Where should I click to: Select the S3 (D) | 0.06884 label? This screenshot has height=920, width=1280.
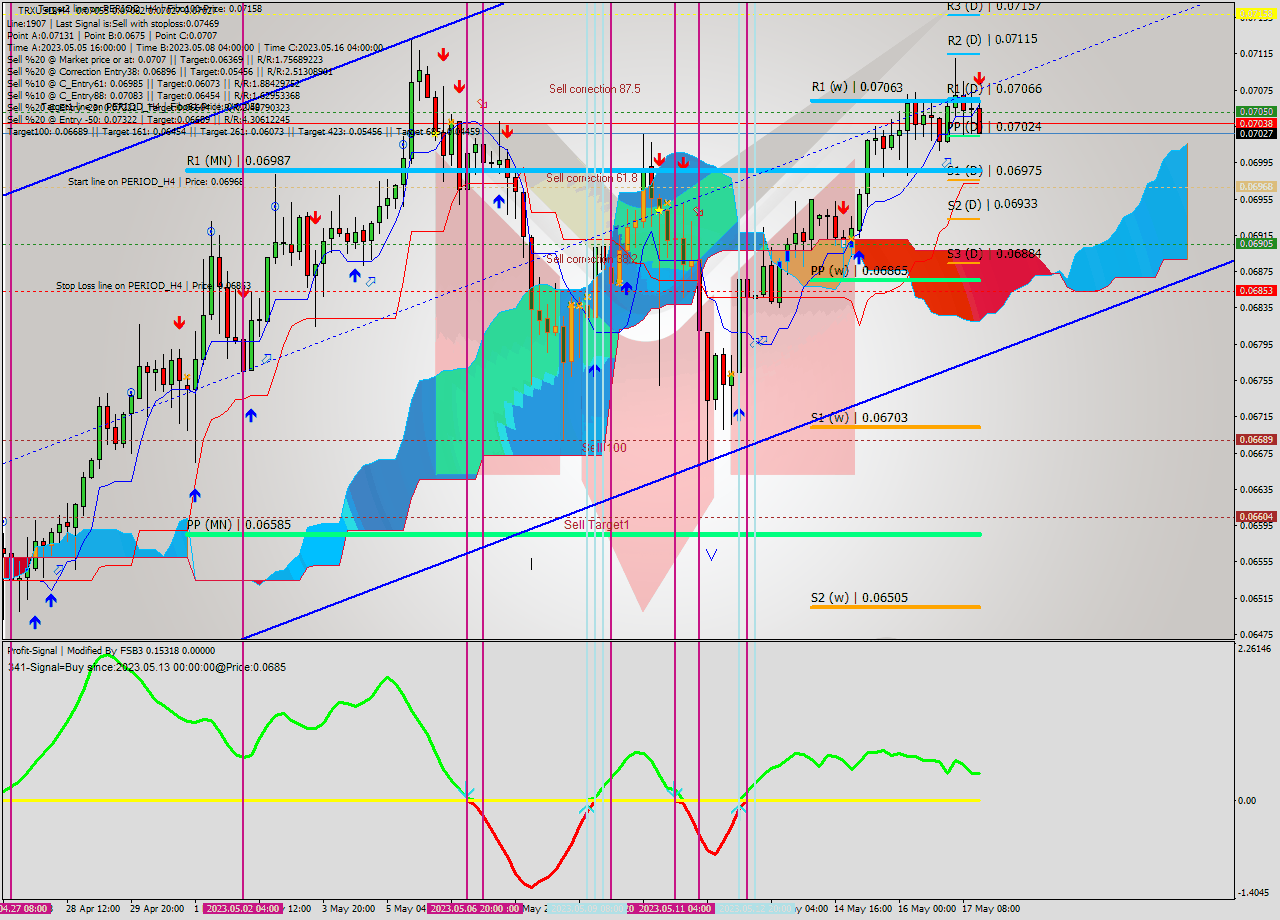(x=994, y=254)
